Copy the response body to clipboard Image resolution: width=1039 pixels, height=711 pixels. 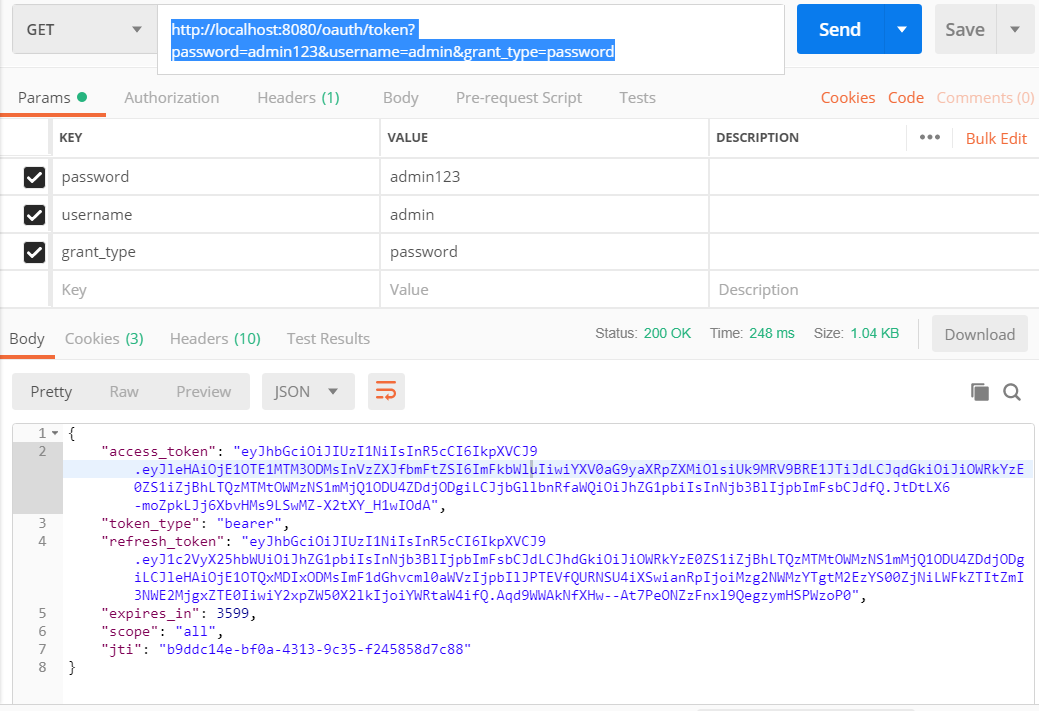979,392
